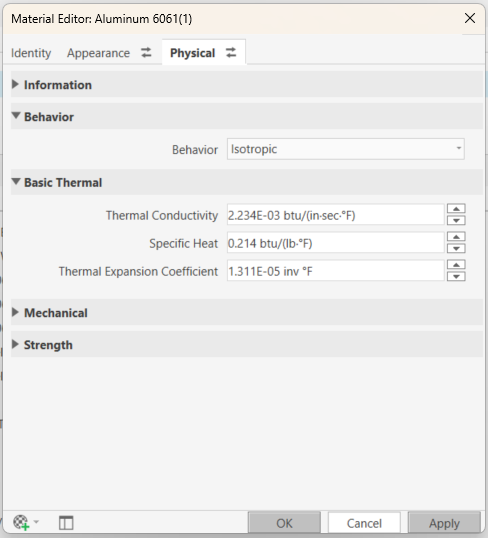The image size is (488, 538).
Task: Decrease Thermal Expansion Coefficient with down arrow
Action: click(456, 276)
